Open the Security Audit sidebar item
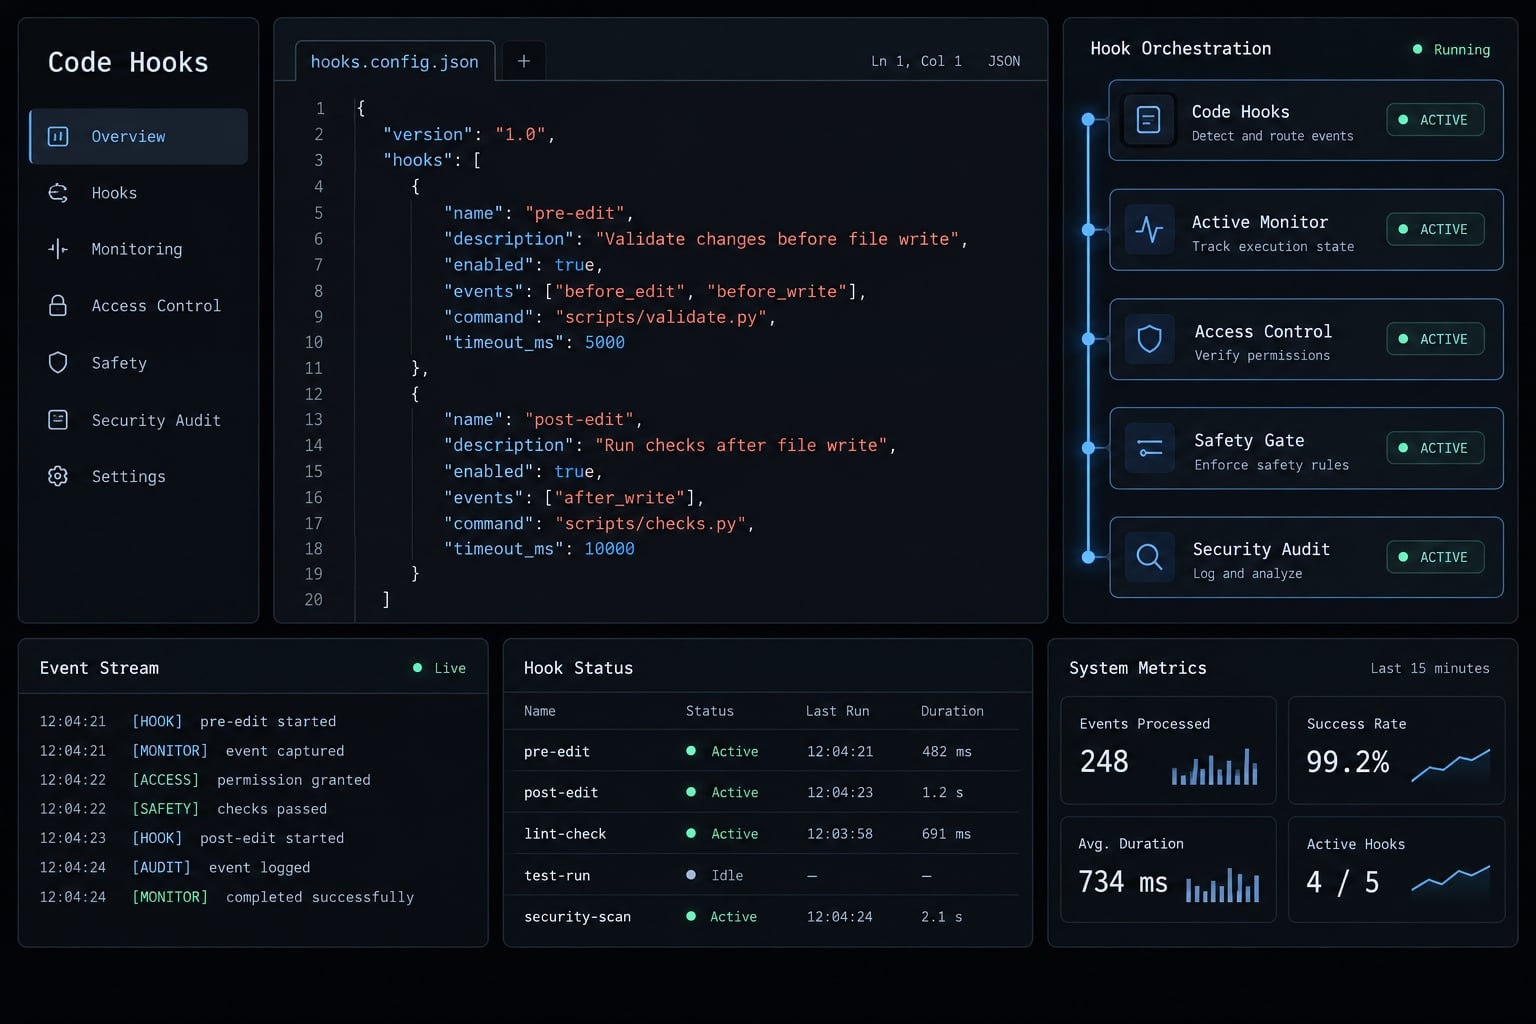Screen dimensions: 1536x1024 [138, 420]
